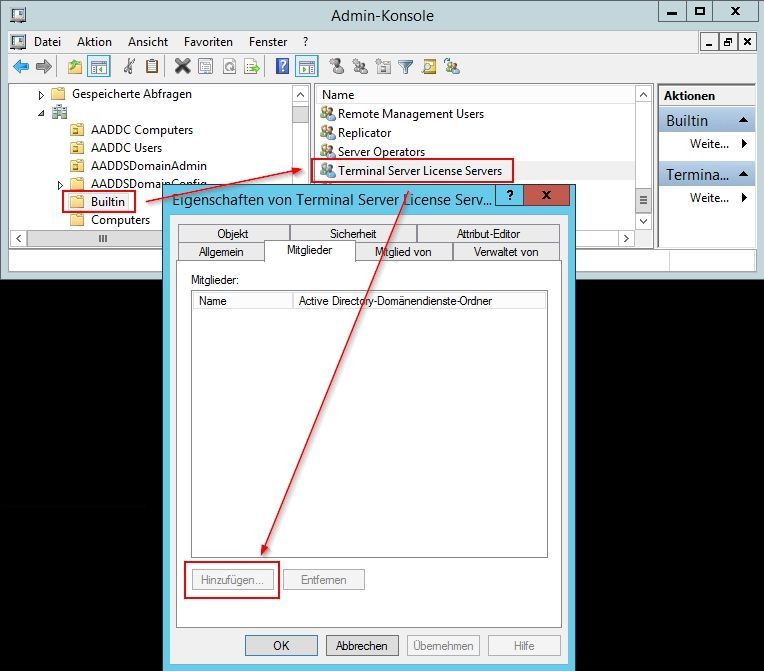Create a new group via toolbar icon

(360, 66)
